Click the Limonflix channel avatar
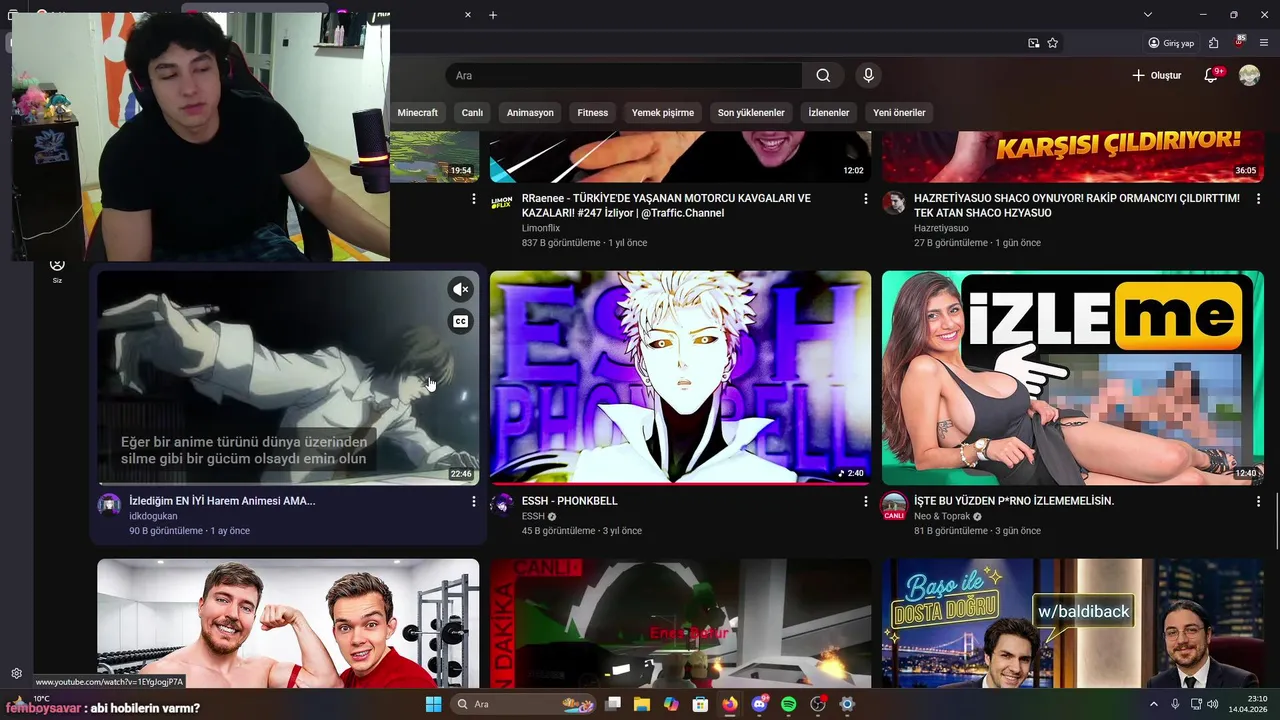The width and height of the screenshot is (1280, 720). coord(501,203)
